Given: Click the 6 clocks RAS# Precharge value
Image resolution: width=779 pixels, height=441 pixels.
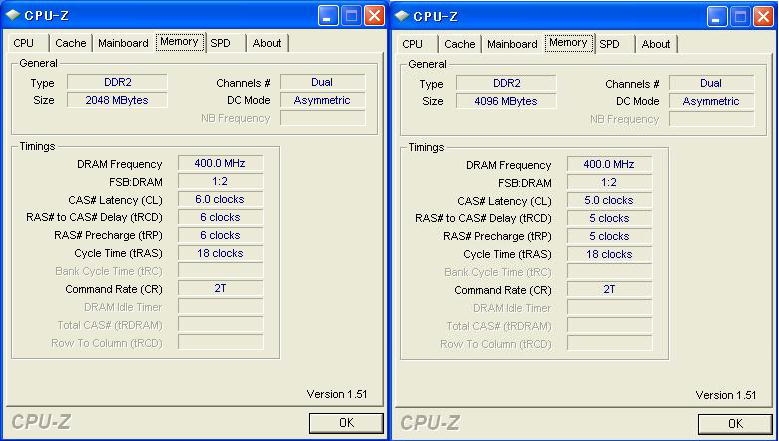Looking at the screenshot, I should click(221, 235).
